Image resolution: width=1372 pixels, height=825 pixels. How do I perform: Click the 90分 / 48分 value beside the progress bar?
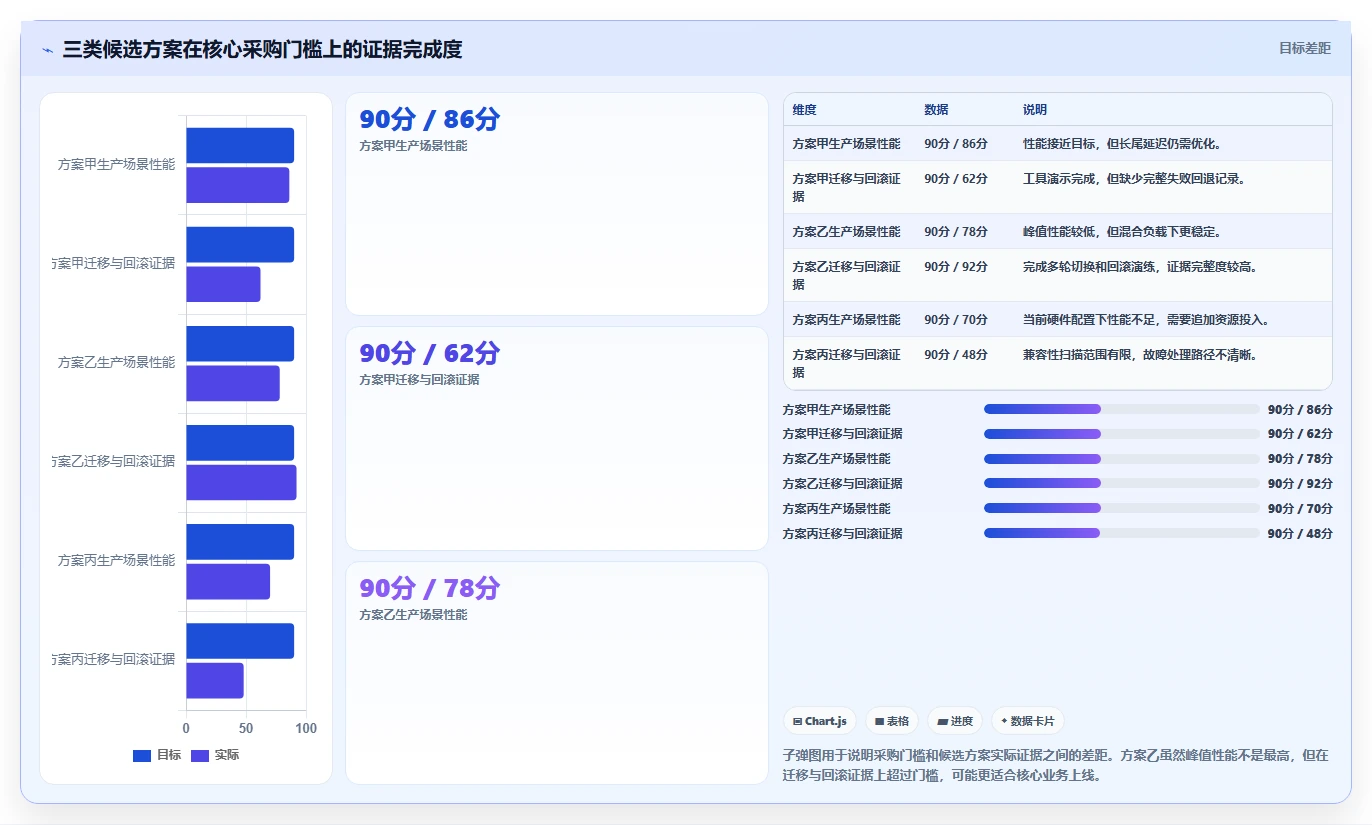tap(1300, 533)
